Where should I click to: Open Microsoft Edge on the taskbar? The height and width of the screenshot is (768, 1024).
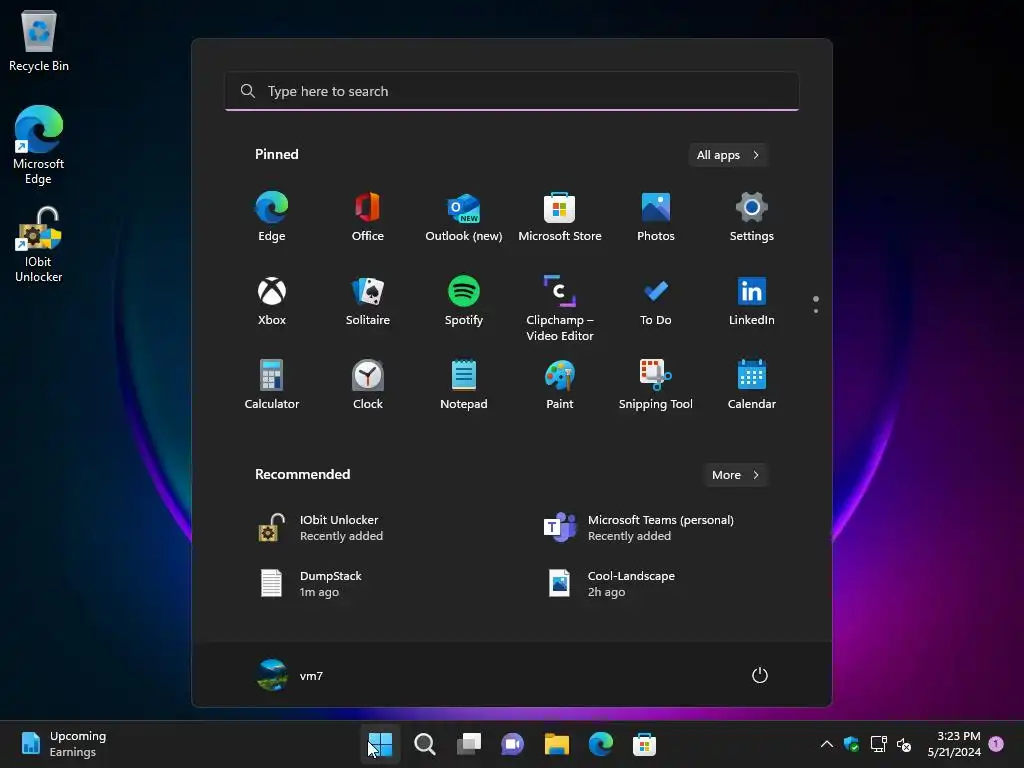click(601, 744)
